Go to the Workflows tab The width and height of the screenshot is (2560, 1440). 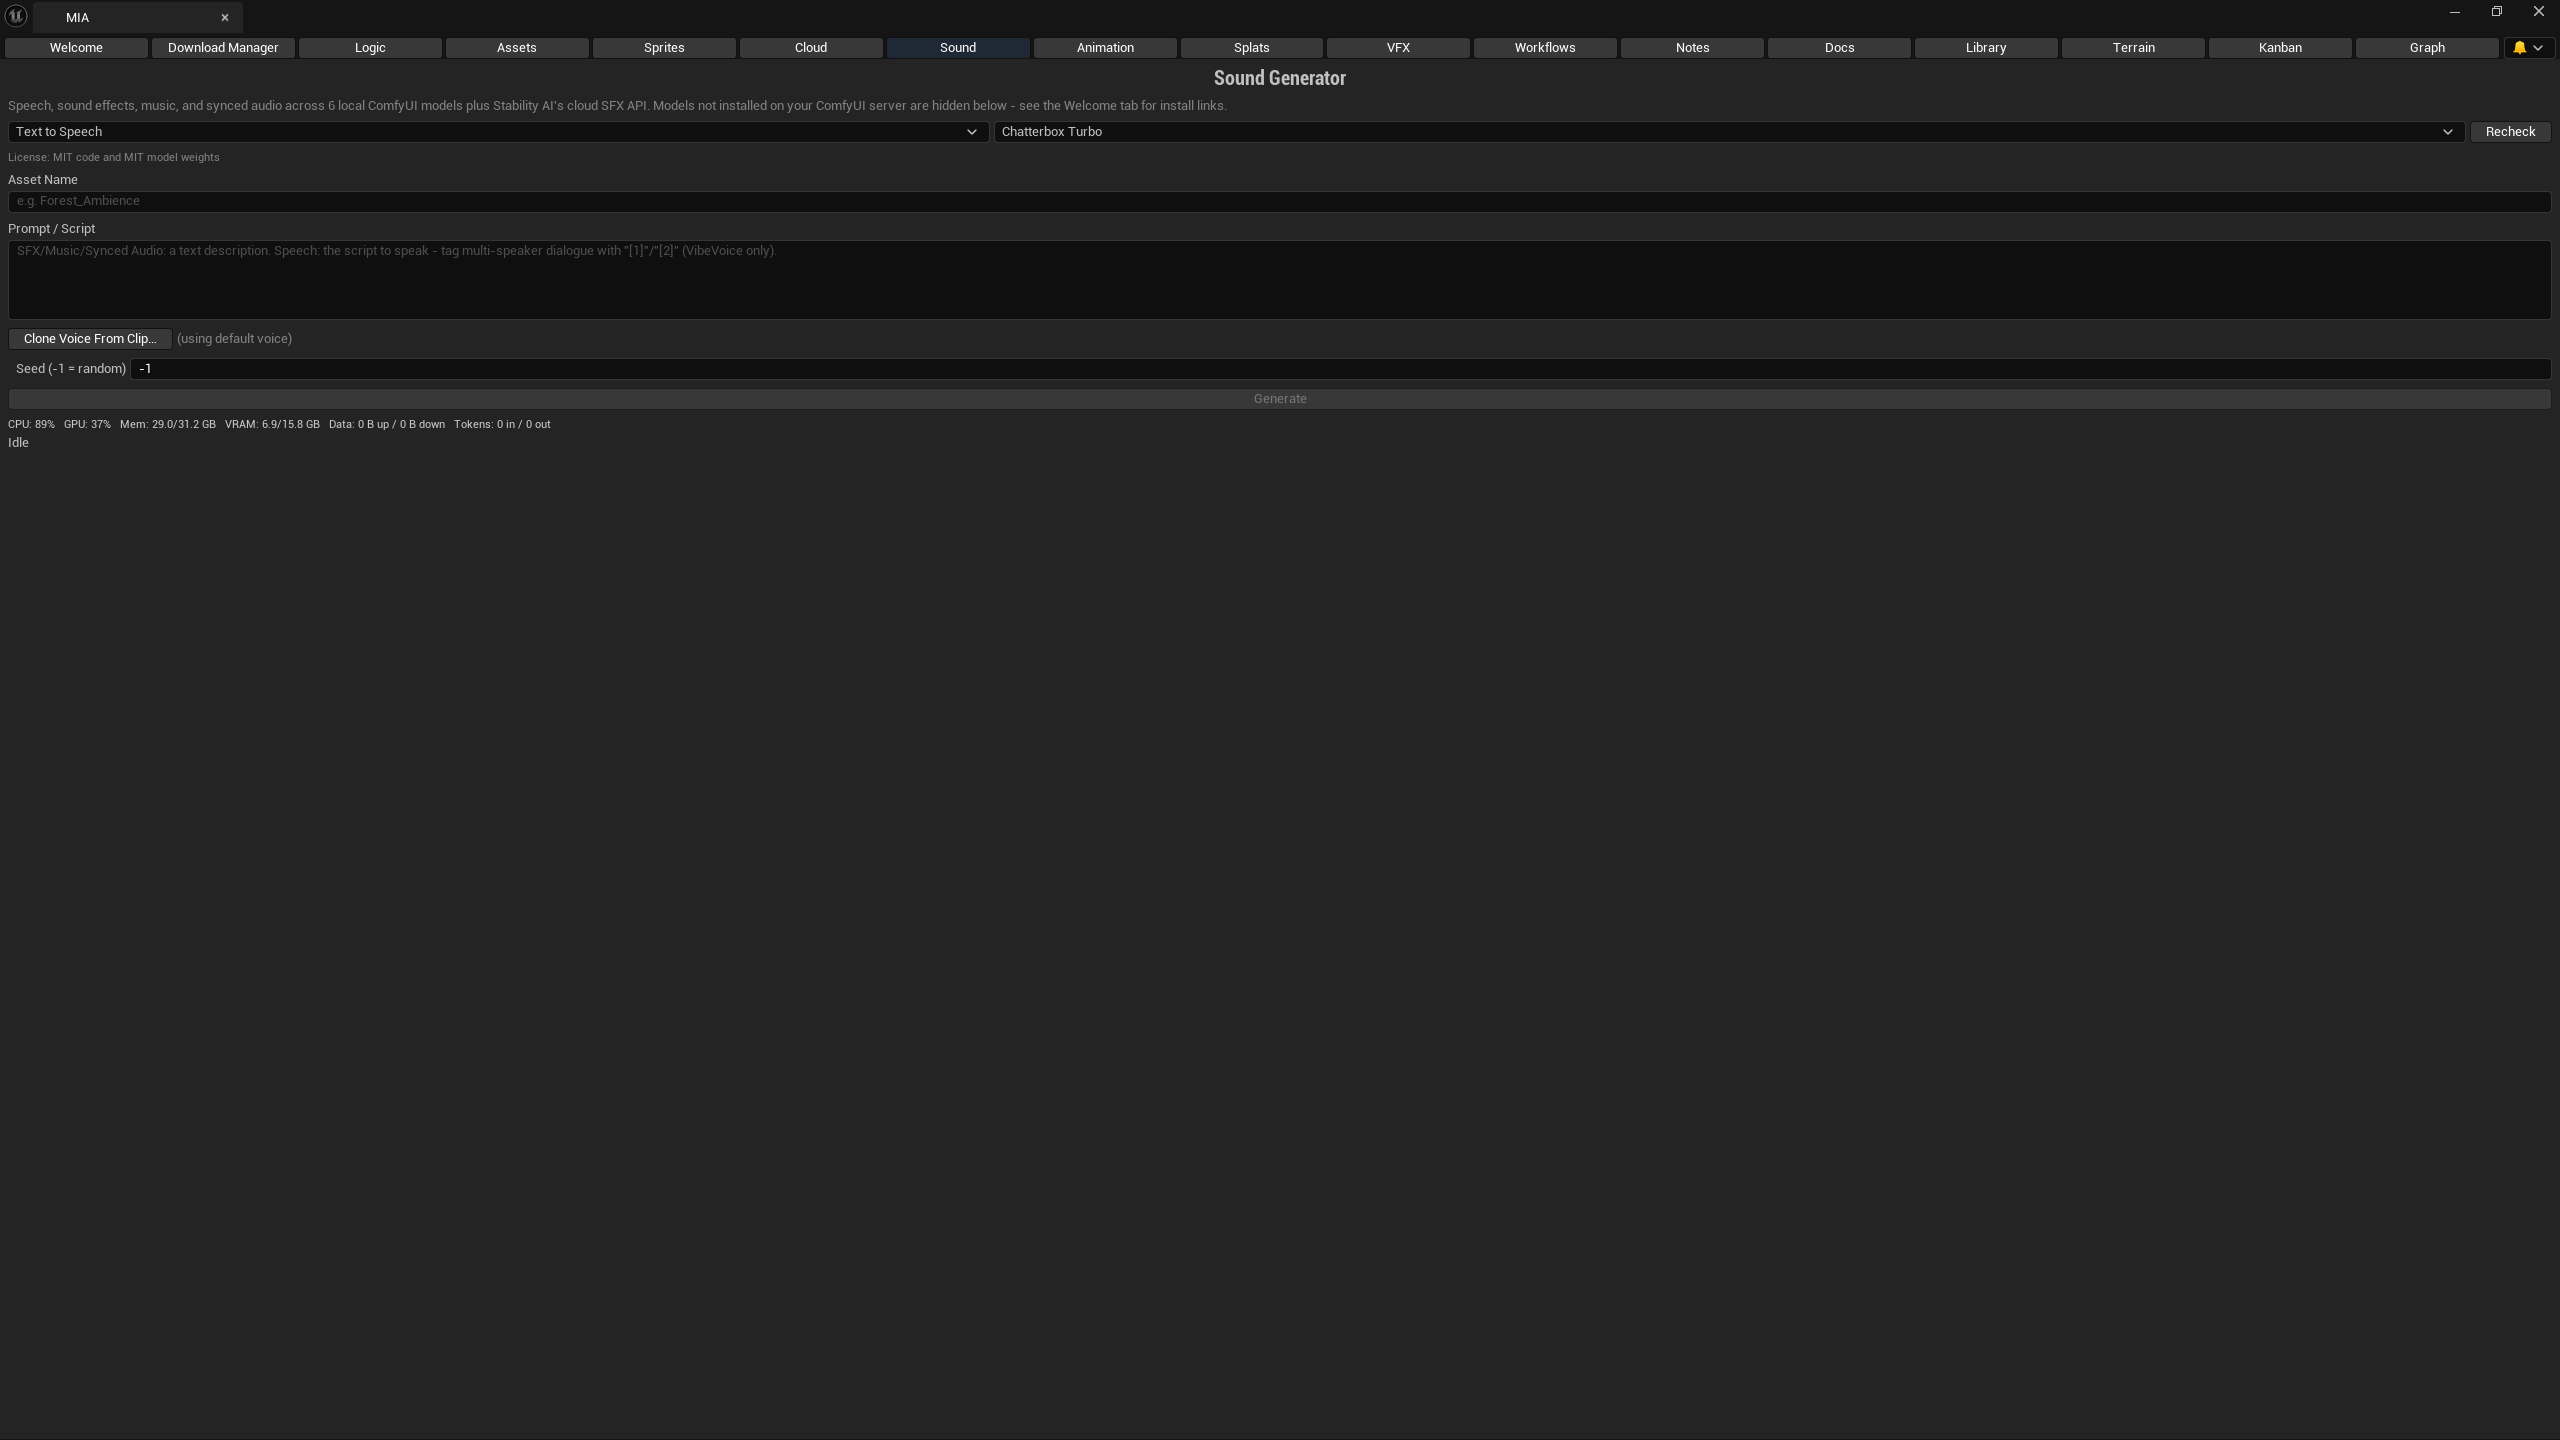pyautogui.click(x=1545, y=48)
